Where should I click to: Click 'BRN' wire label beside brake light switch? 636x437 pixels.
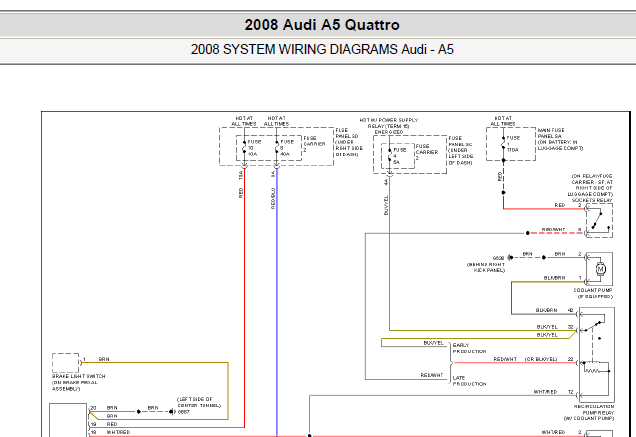pyautogui.click(x=104, y=359)
